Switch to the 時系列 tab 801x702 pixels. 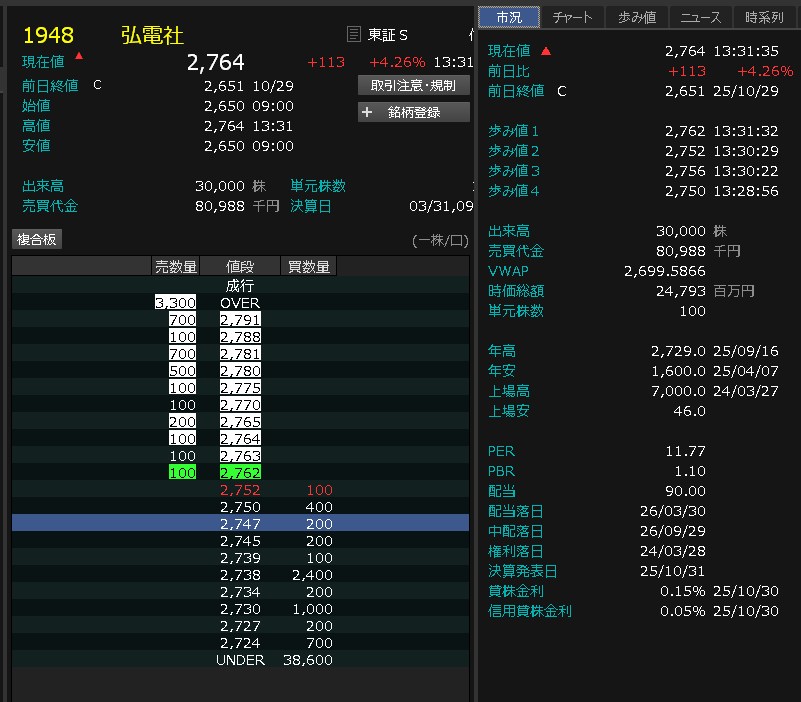(765, 17)
